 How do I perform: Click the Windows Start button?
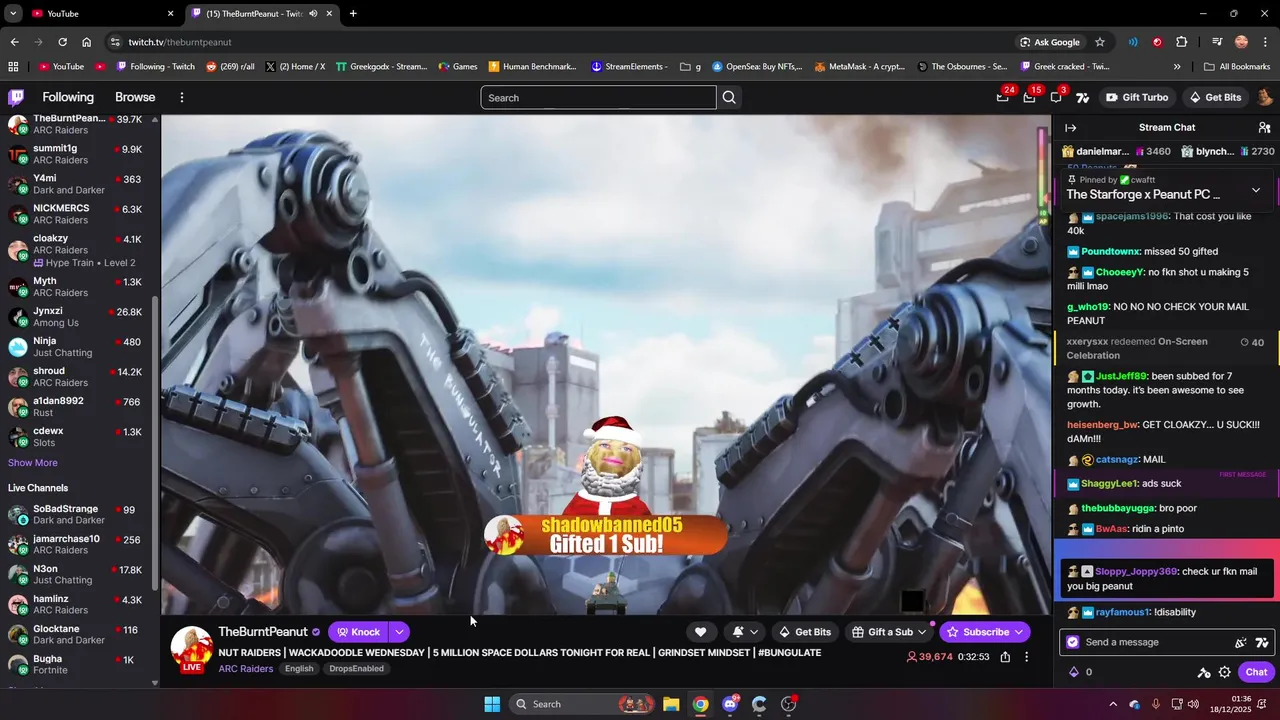(492, 704)
